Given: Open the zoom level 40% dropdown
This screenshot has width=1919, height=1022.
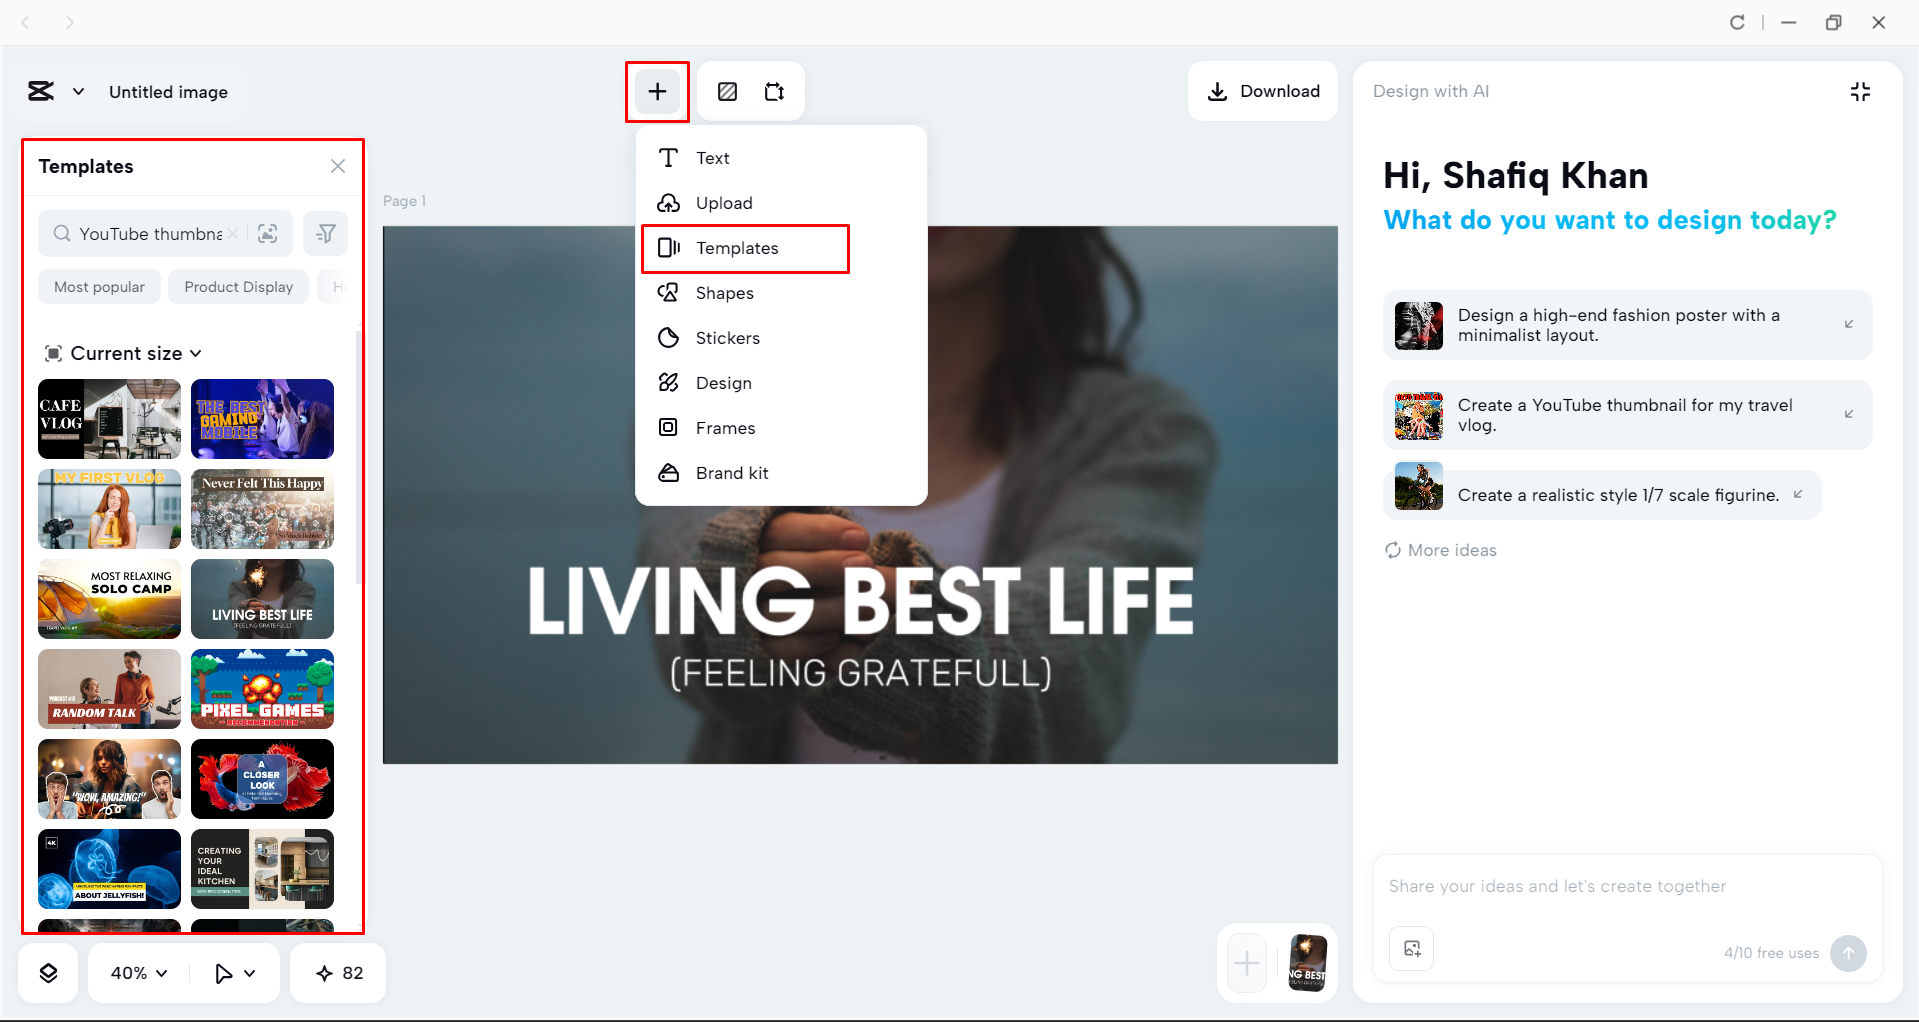Looking at the screenshot, I should point(137,972).
